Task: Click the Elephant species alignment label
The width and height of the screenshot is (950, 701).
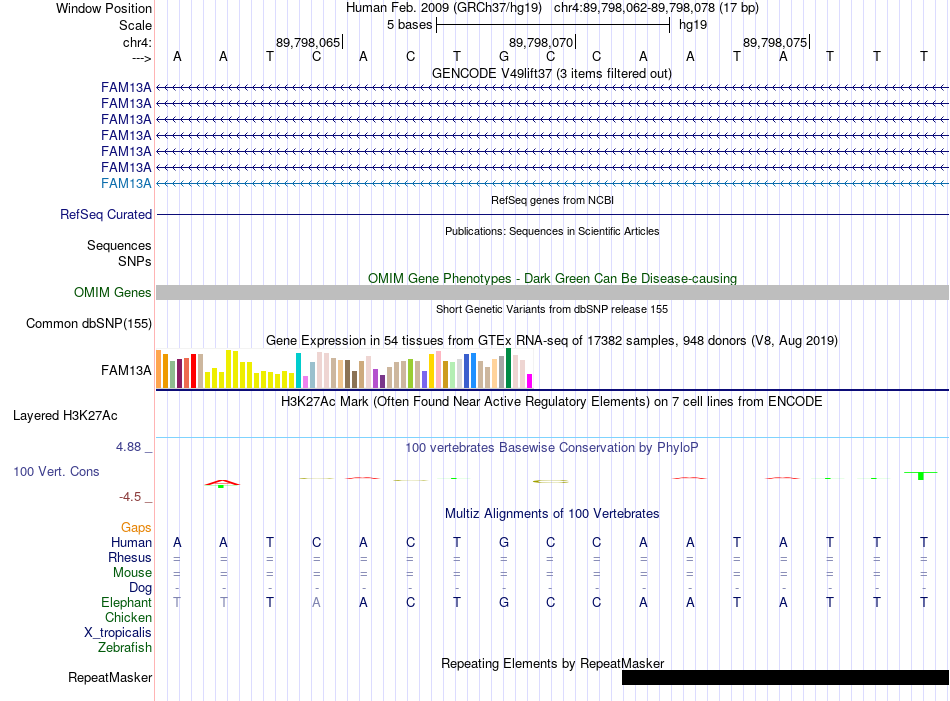Action: (x=127, y=602)
